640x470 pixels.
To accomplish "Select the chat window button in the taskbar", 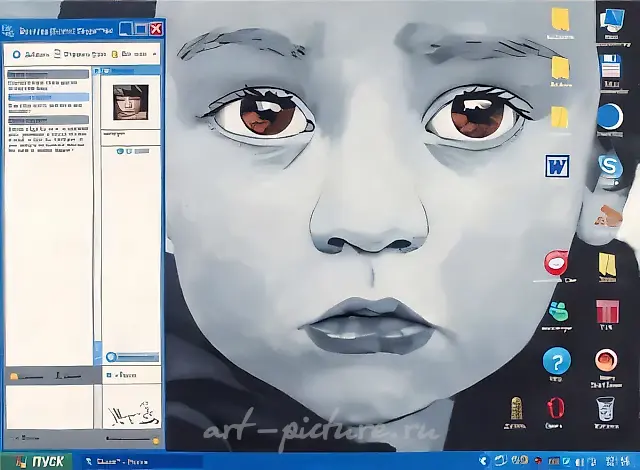I will tap(141, 462).
